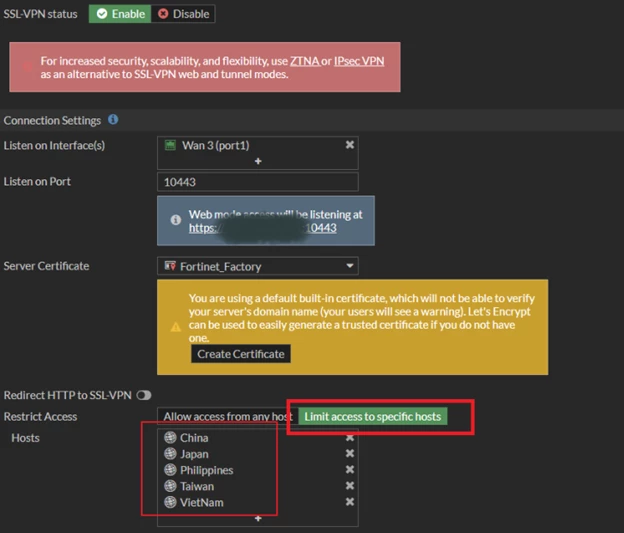Open the web mode https listening link
Screen dimensions: 624x533
click(x=263, y=228)
